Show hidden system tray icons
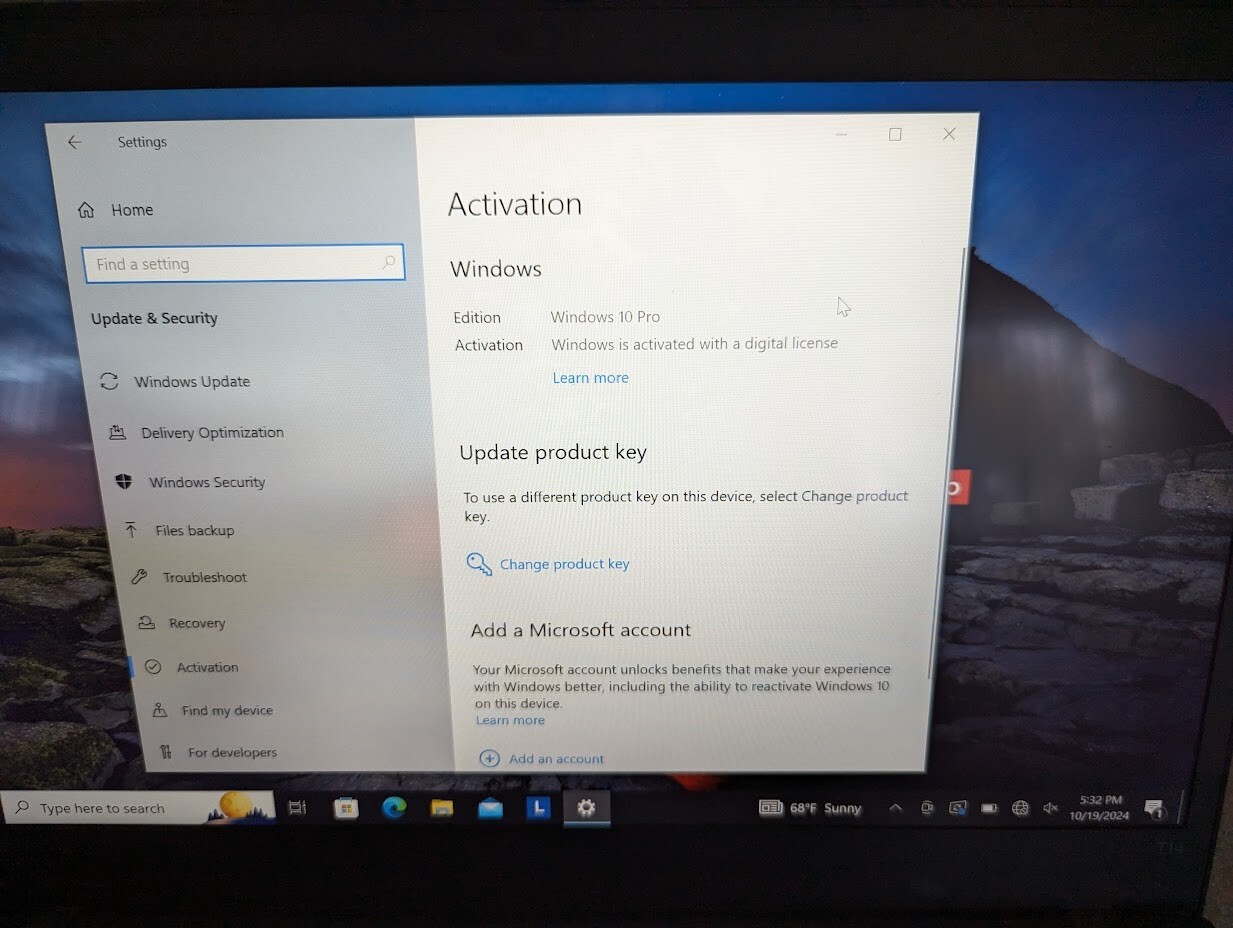Image resolution: width=1233 pixels, height=928 pixels. 895,808
